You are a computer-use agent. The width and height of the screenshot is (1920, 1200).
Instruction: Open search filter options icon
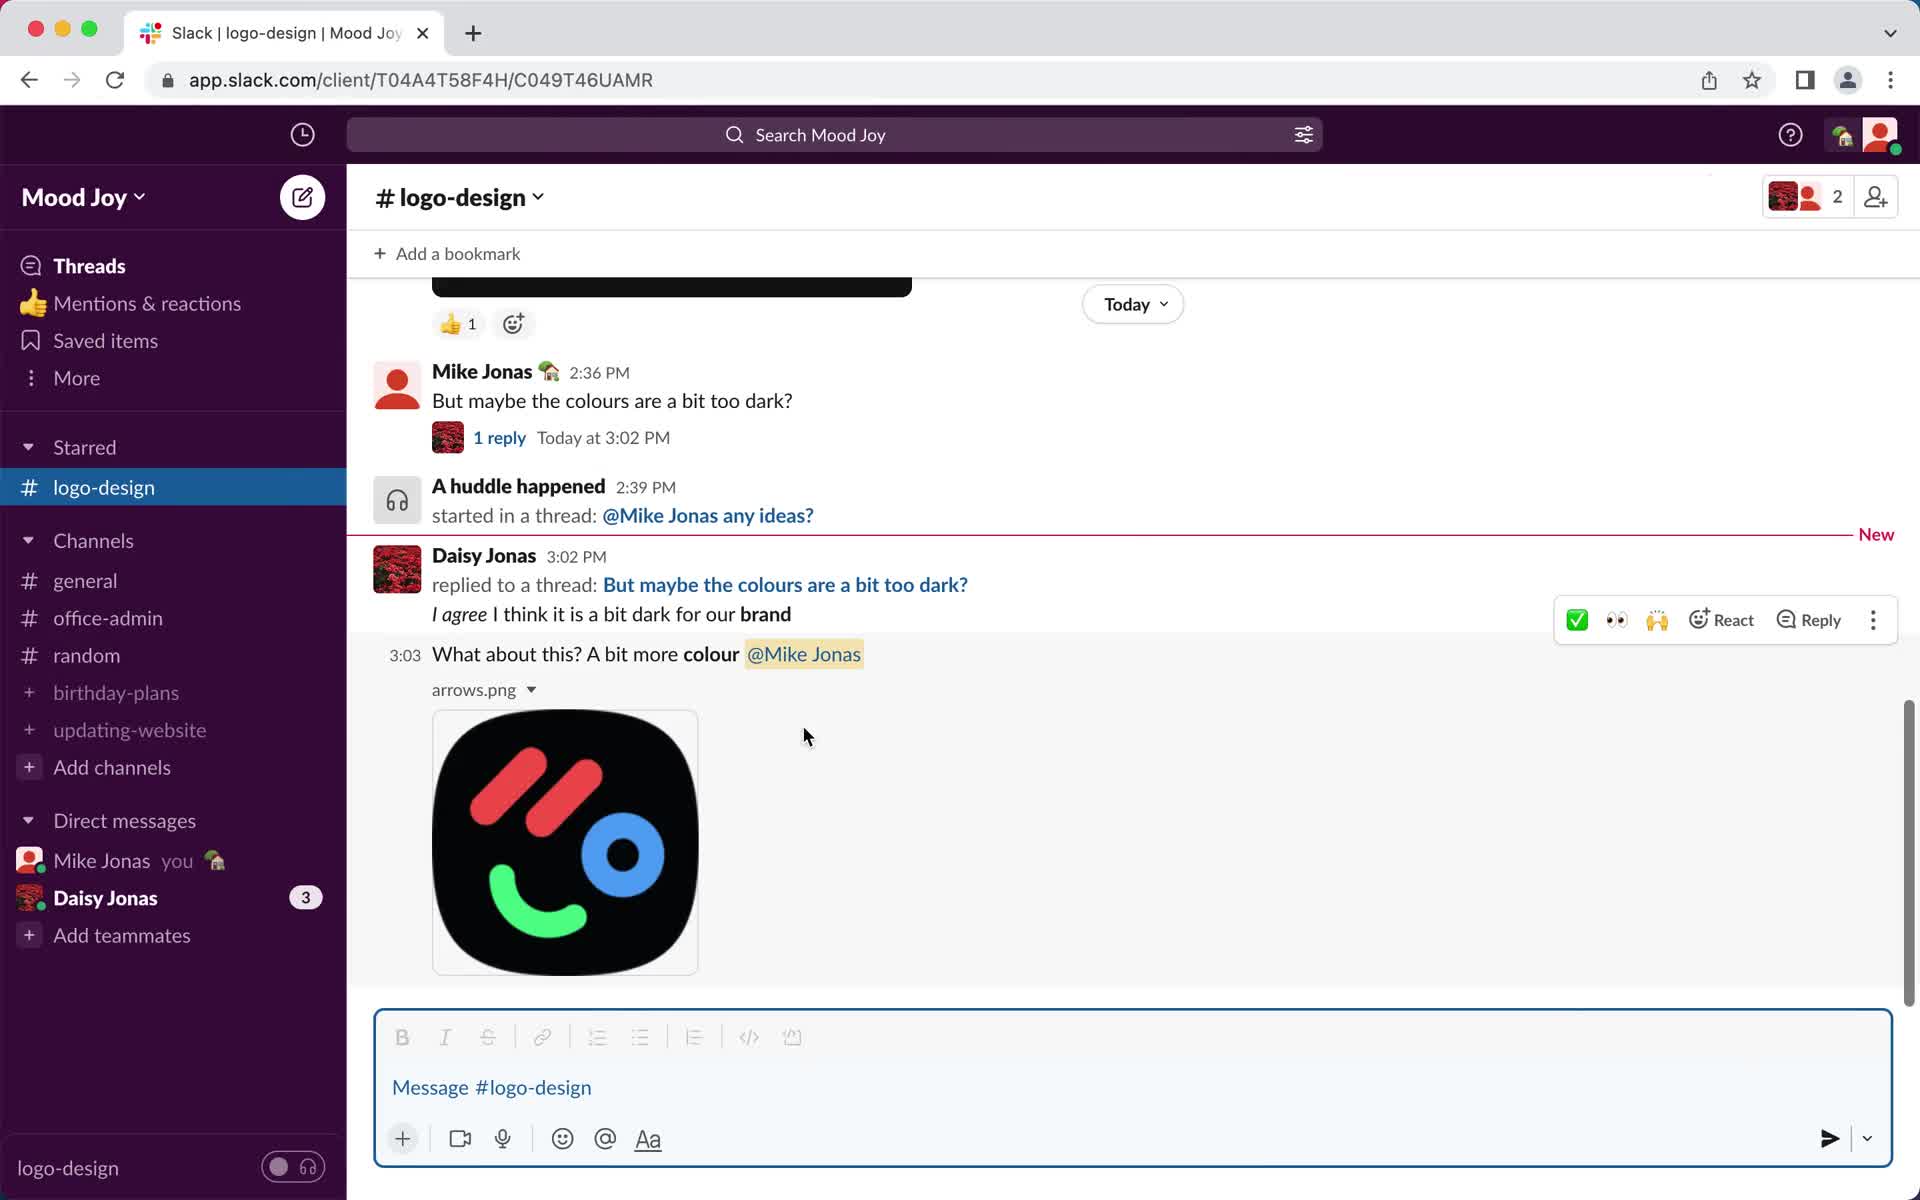1303,135
